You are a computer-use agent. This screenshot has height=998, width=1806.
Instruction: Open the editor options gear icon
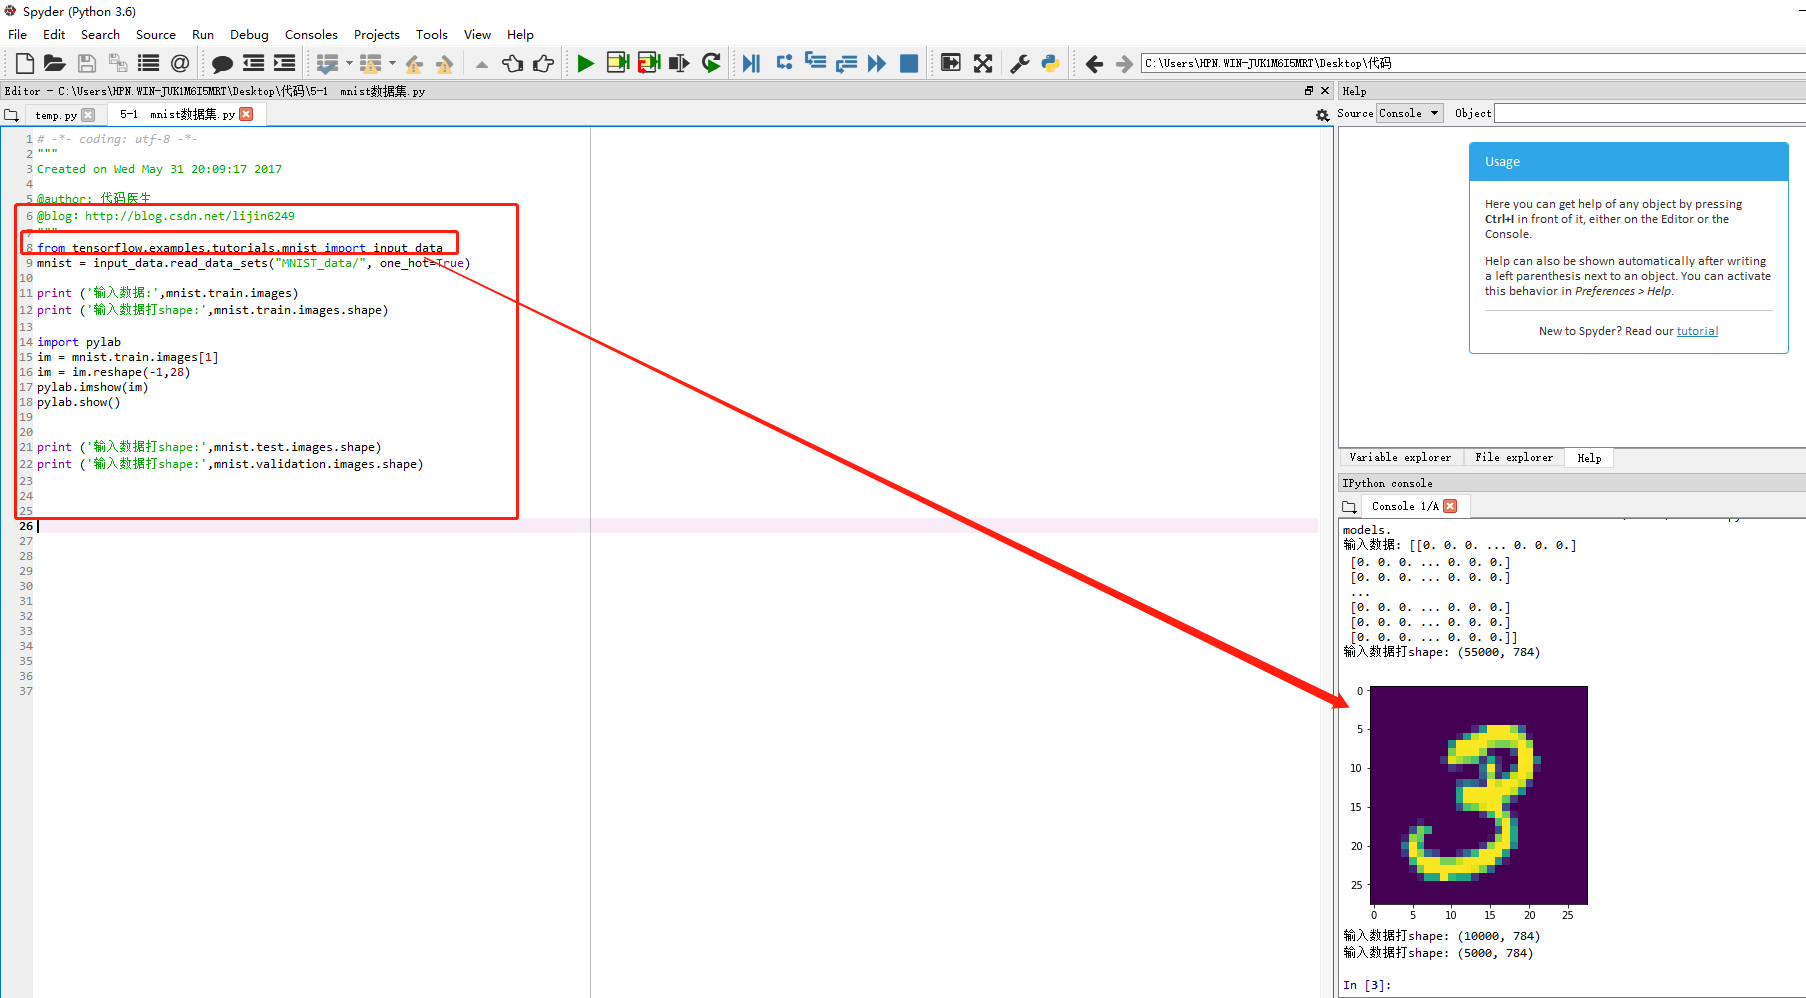pyautogui.click(x=1322, y=115)
